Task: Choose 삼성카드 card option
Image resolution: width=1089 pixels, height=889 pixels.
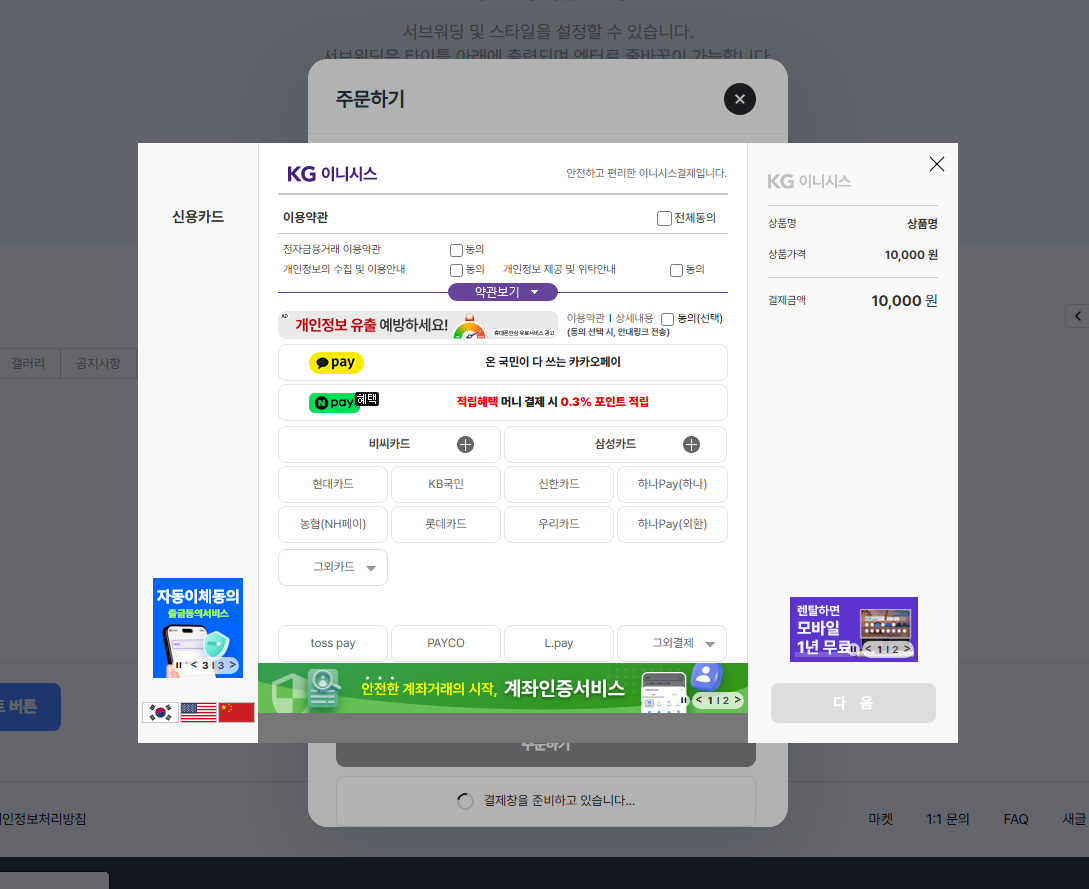Action: (615, 444)
